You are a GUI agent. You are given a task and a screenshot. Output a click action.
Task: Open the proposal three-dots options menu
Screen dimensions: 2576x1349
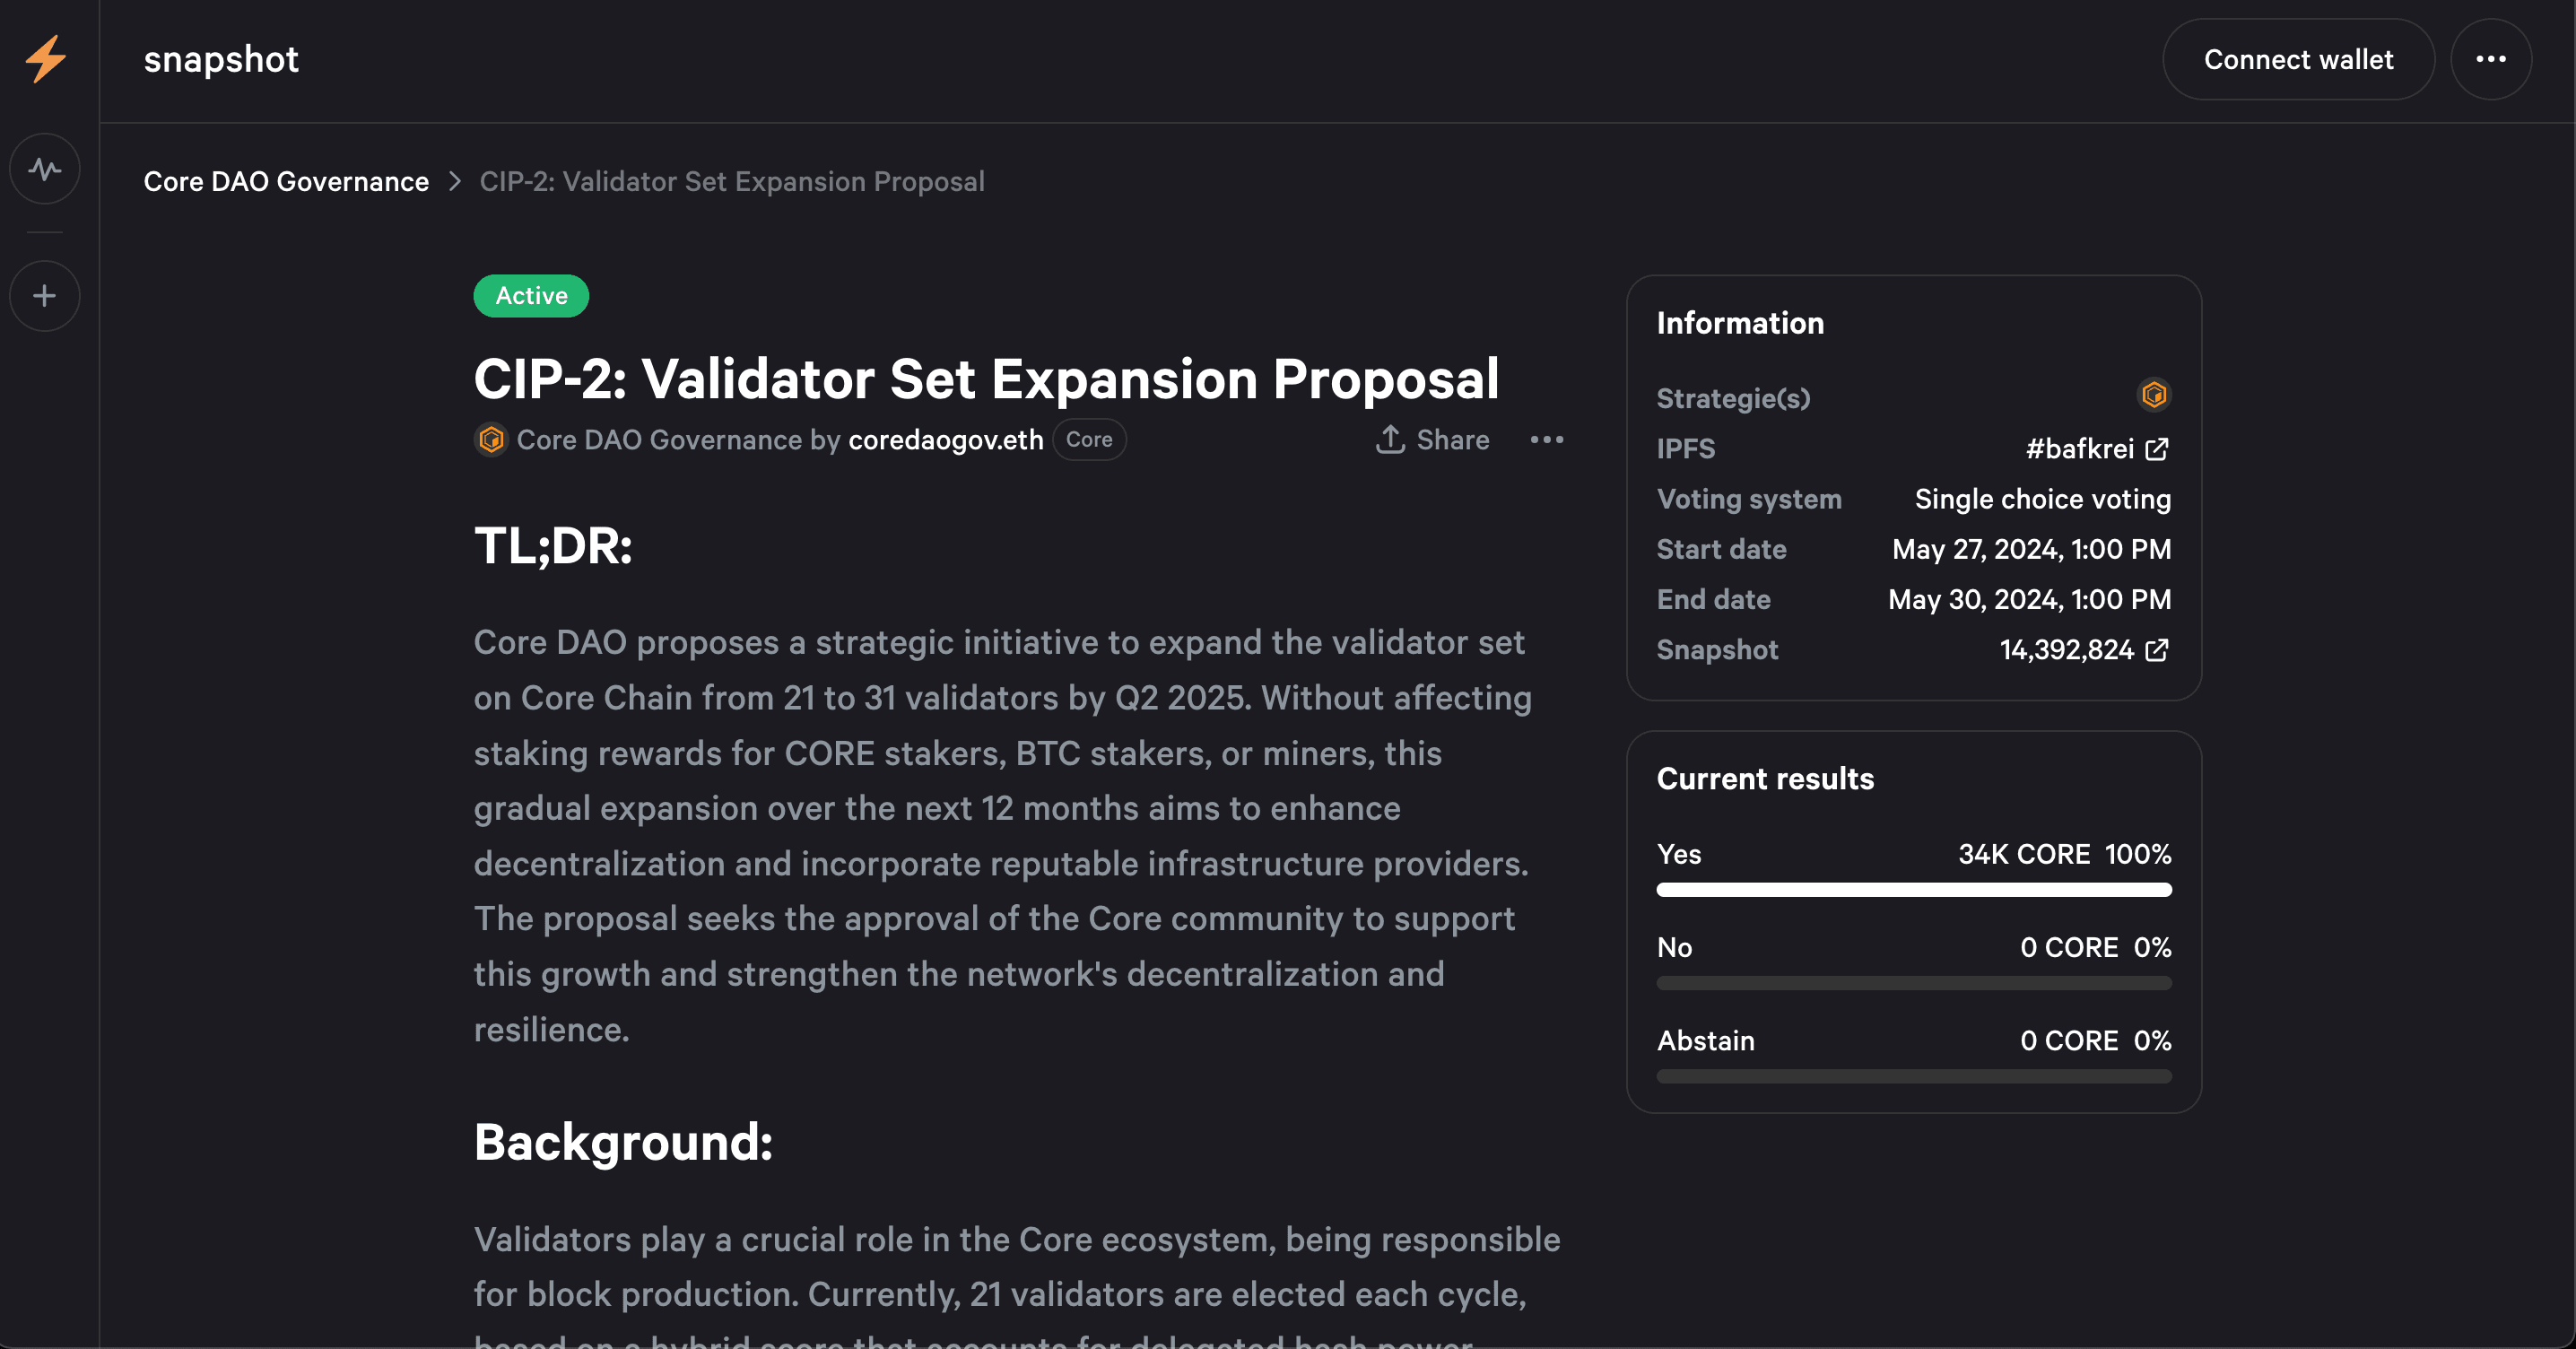click(x=1547, y=440)
